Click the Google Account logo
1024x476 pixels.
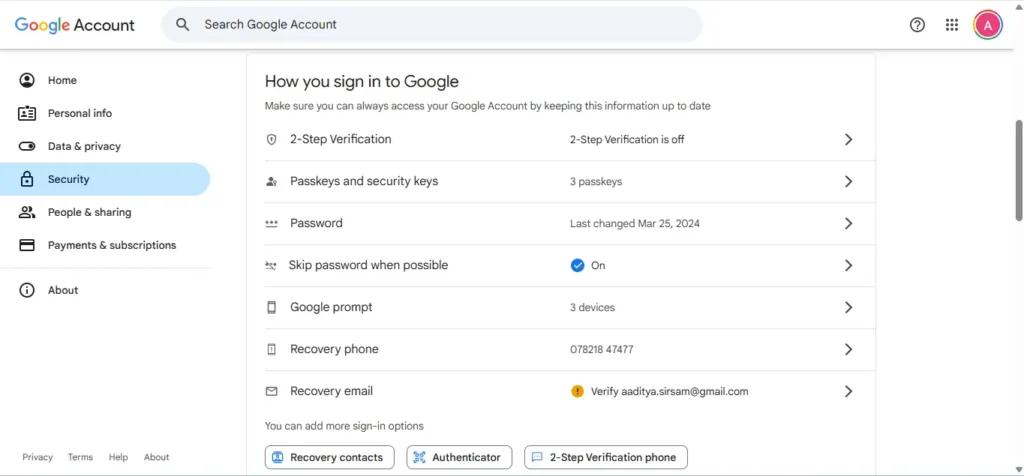pos(75,25)
